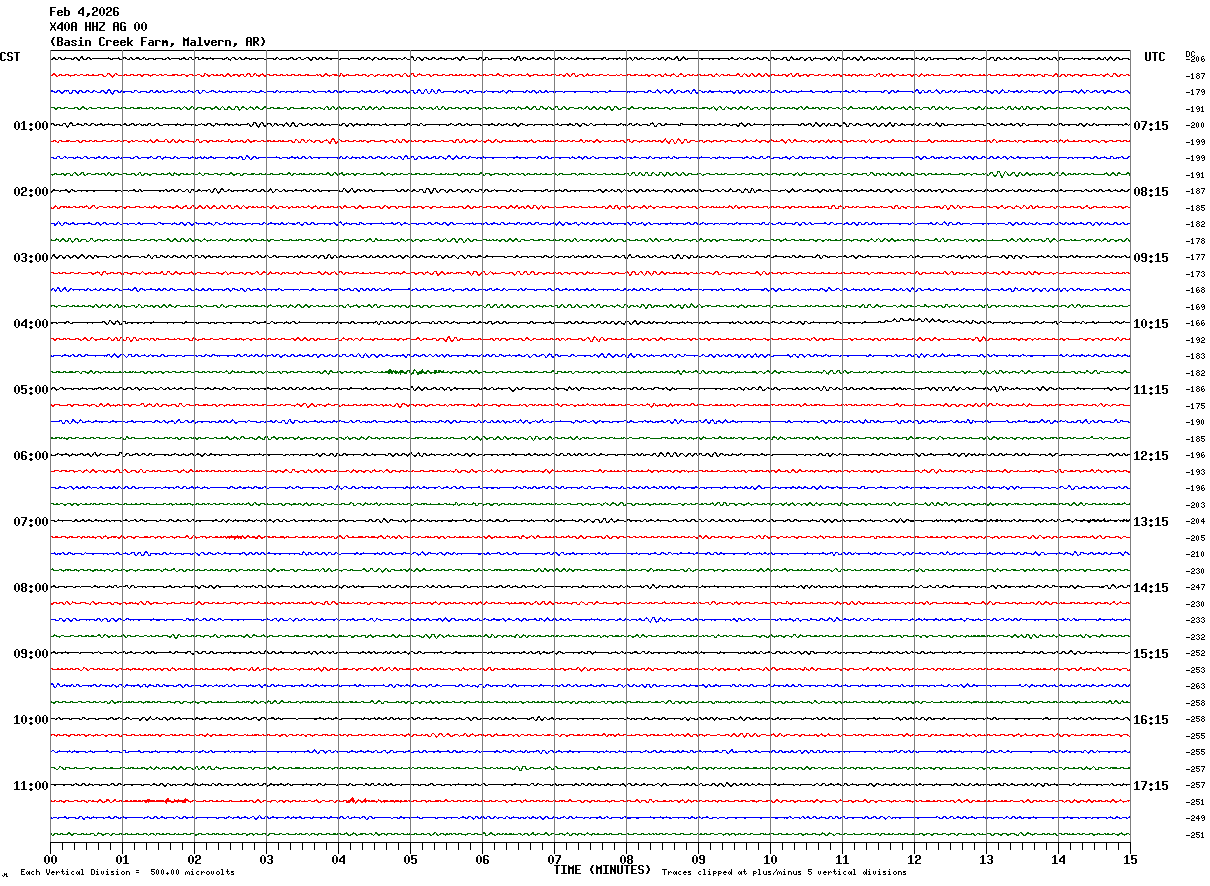The image size is (1210, 886).
Task: Click the 07:15 UTC time label
Action: (1151, 126)
